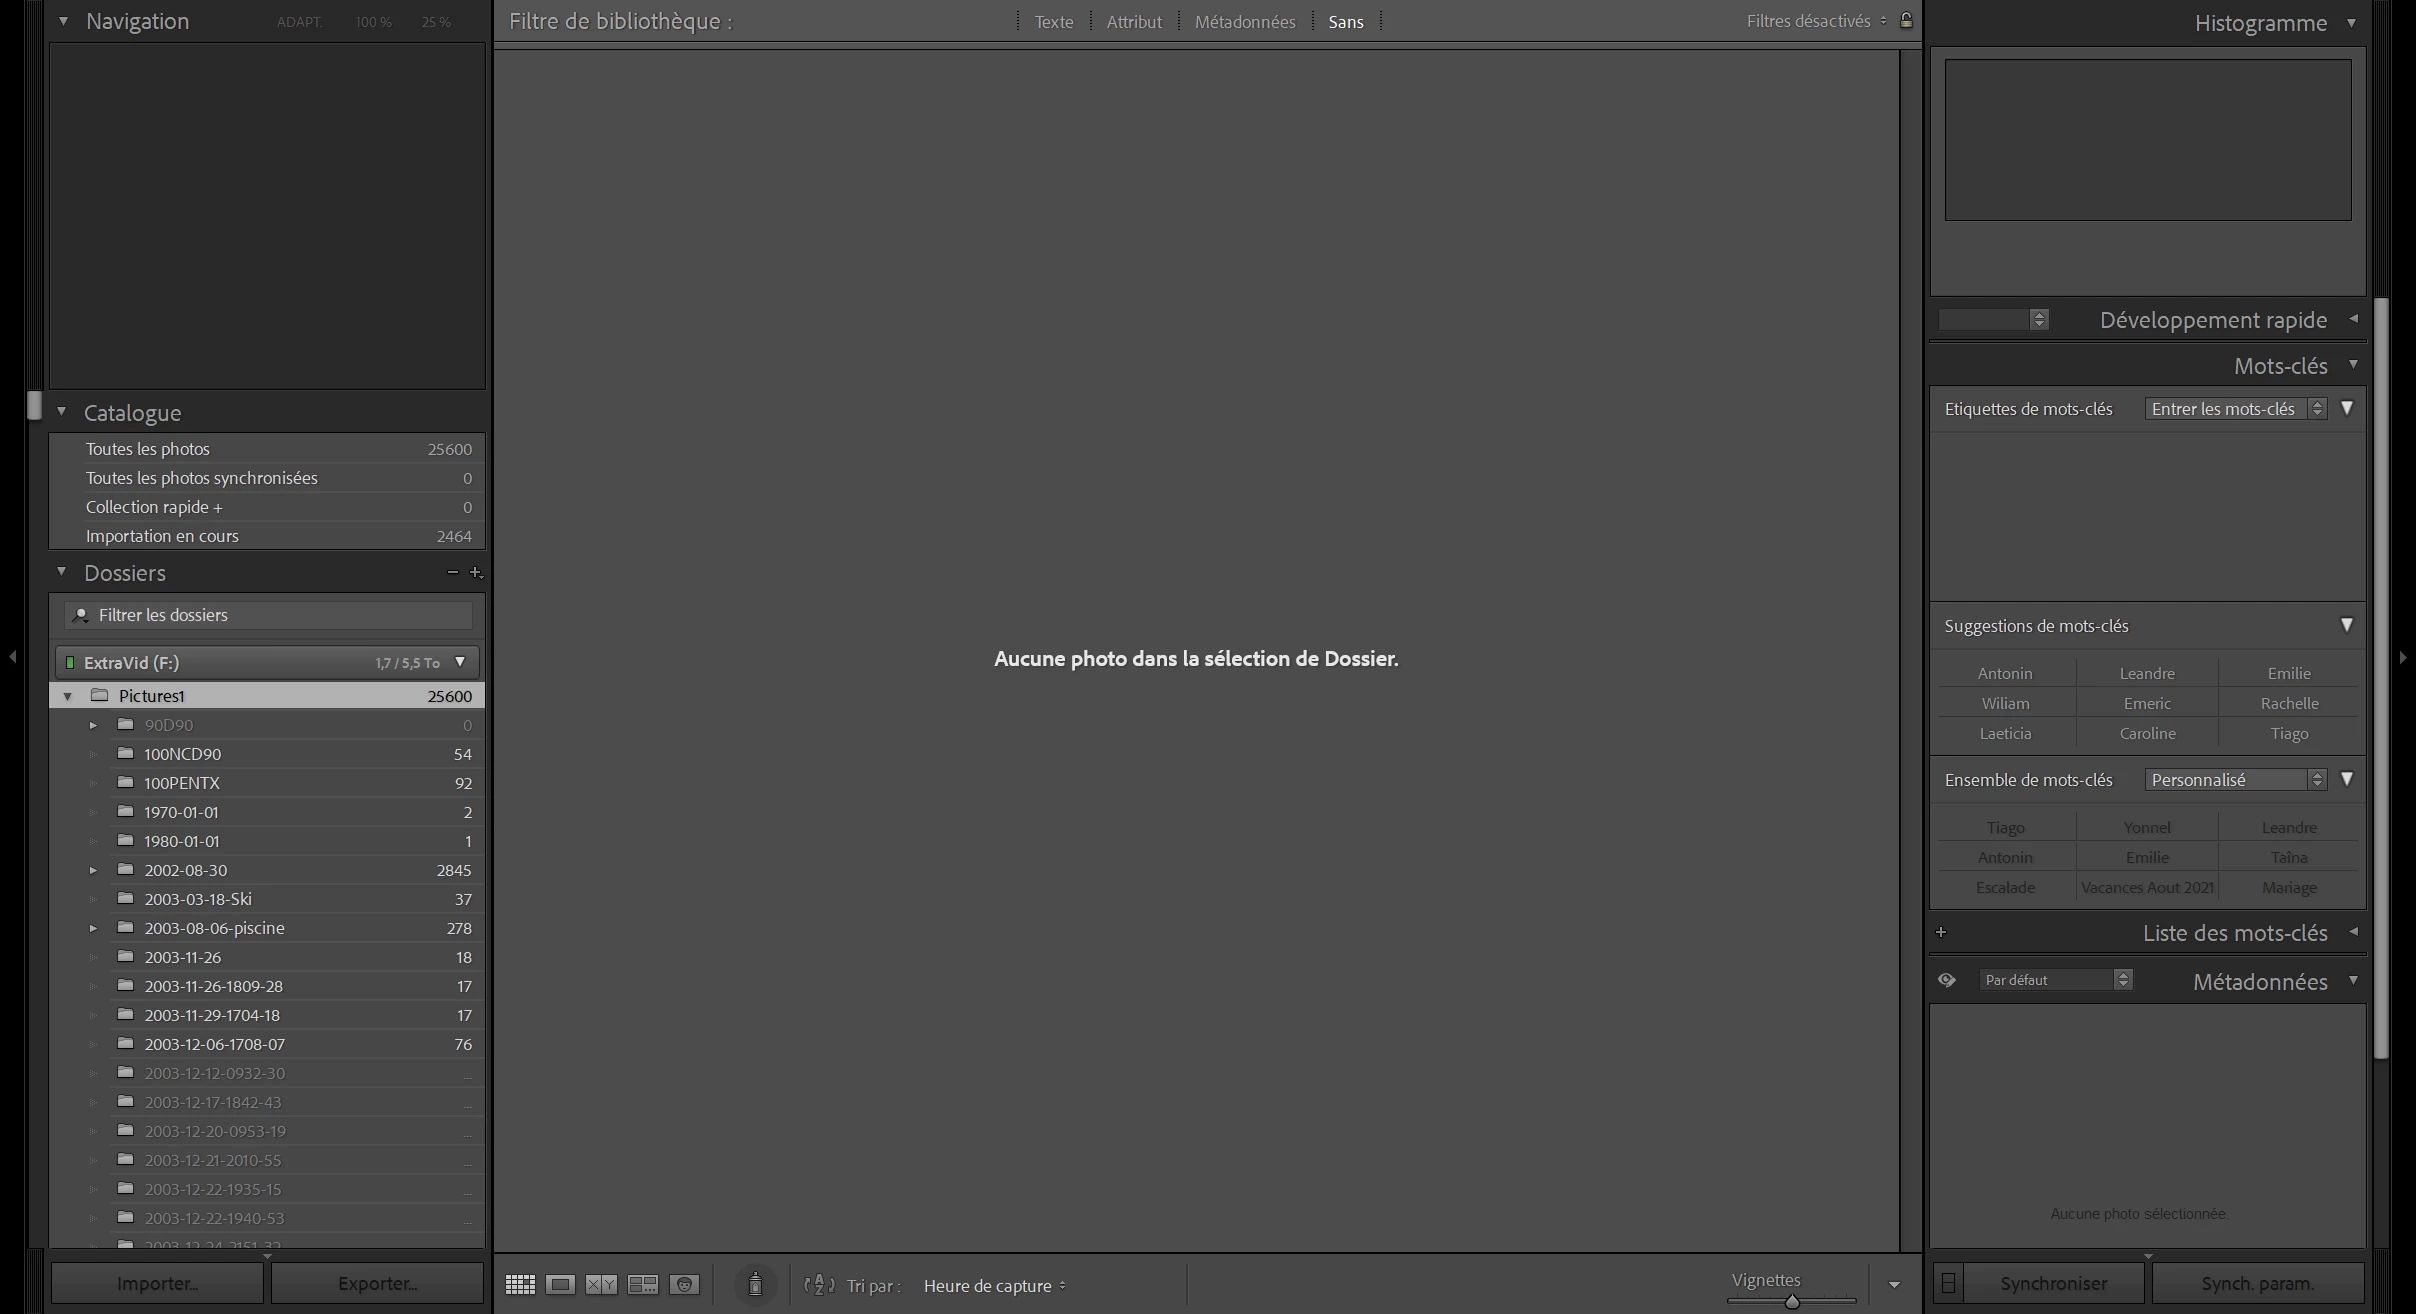
Task: Switch to Loupe view mode
Action: [560, 1285]
